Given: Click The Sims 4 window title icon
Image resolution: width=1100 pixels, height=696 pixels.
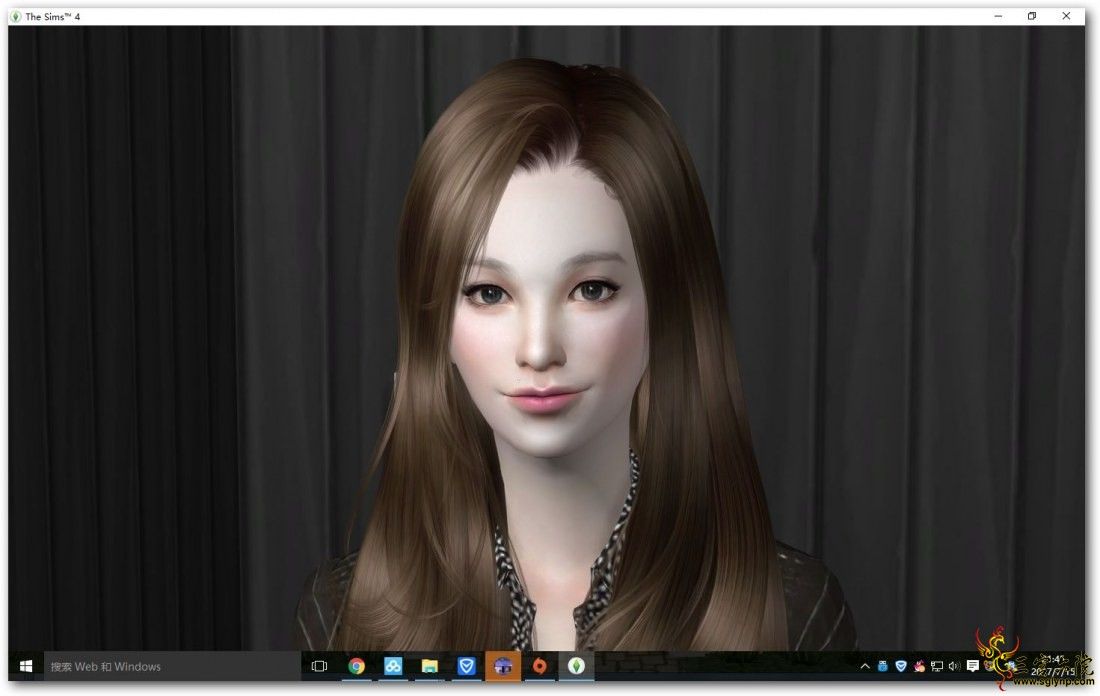Looking at the screenshot, I should pos(16,16).
